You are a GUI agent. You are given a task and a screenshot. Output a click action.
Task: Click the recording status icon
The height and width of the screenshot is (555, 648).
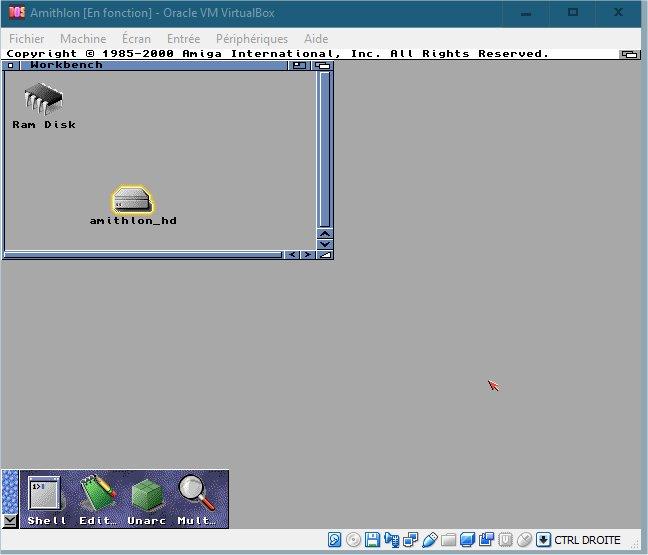(x=486, y=540)
